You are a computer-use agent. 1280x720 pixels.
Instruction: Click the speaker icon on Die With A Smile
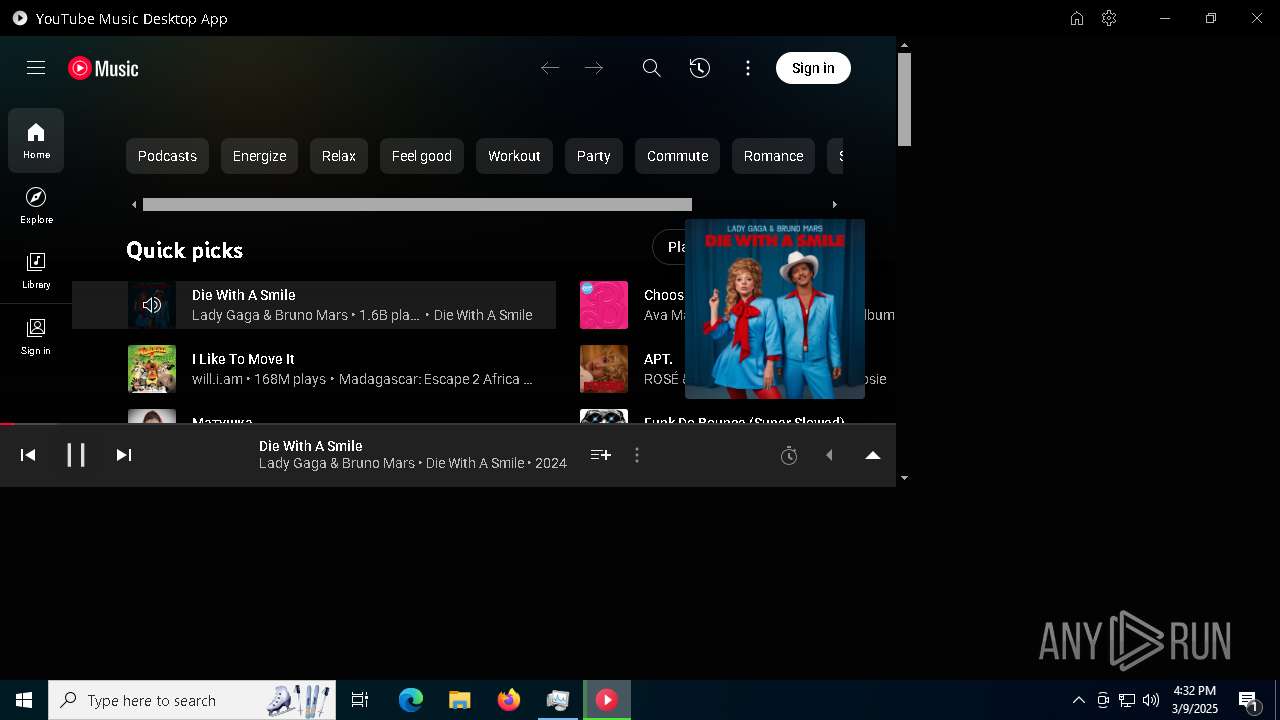[x=152, y=305]
